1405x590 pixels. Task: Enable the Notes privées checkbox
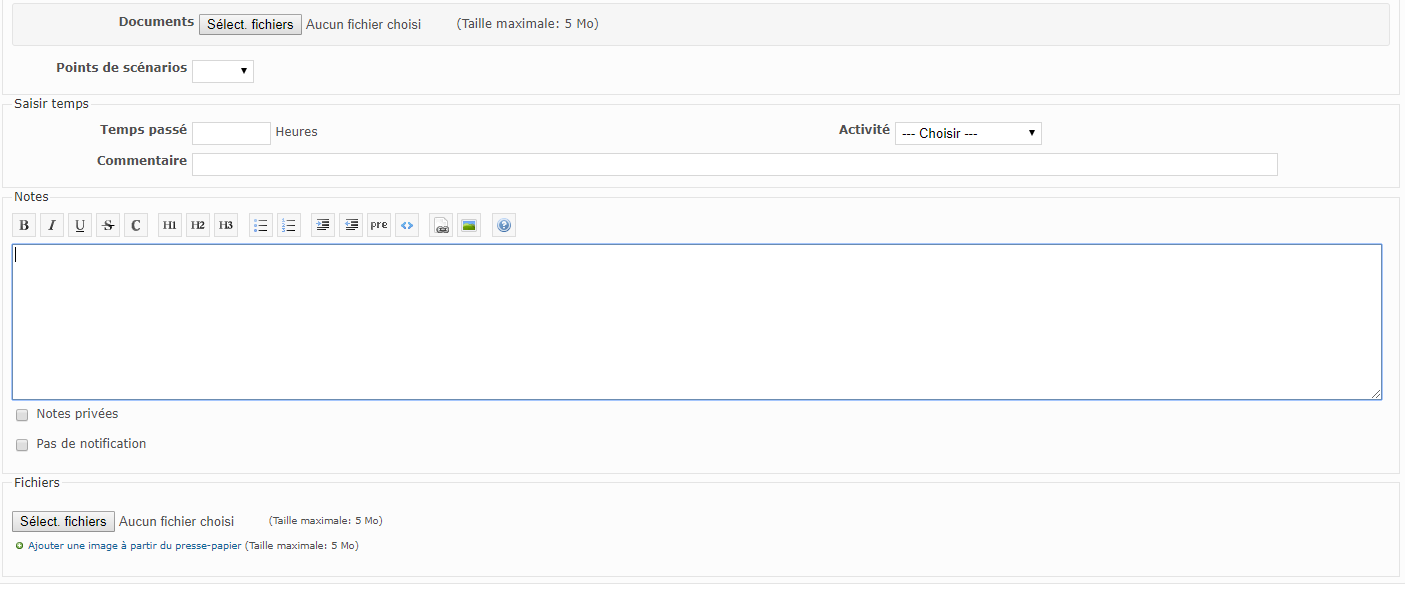tap(22, 415)
